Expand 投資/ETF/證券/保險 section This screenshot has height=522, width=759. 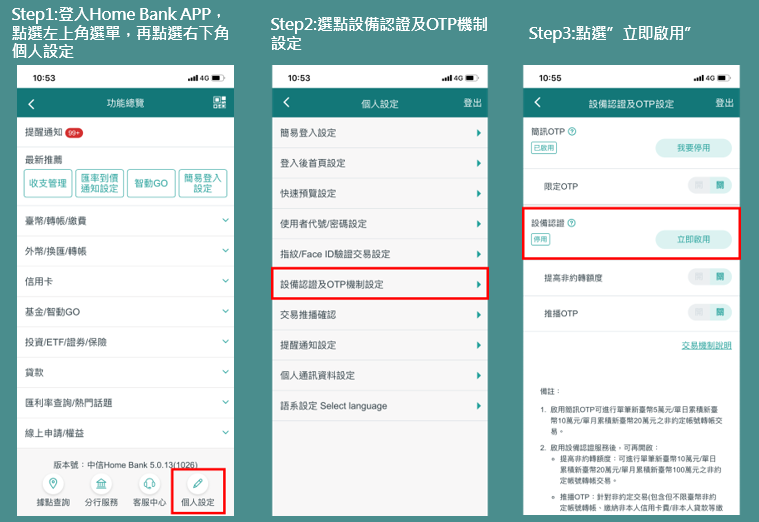[125, 342]
